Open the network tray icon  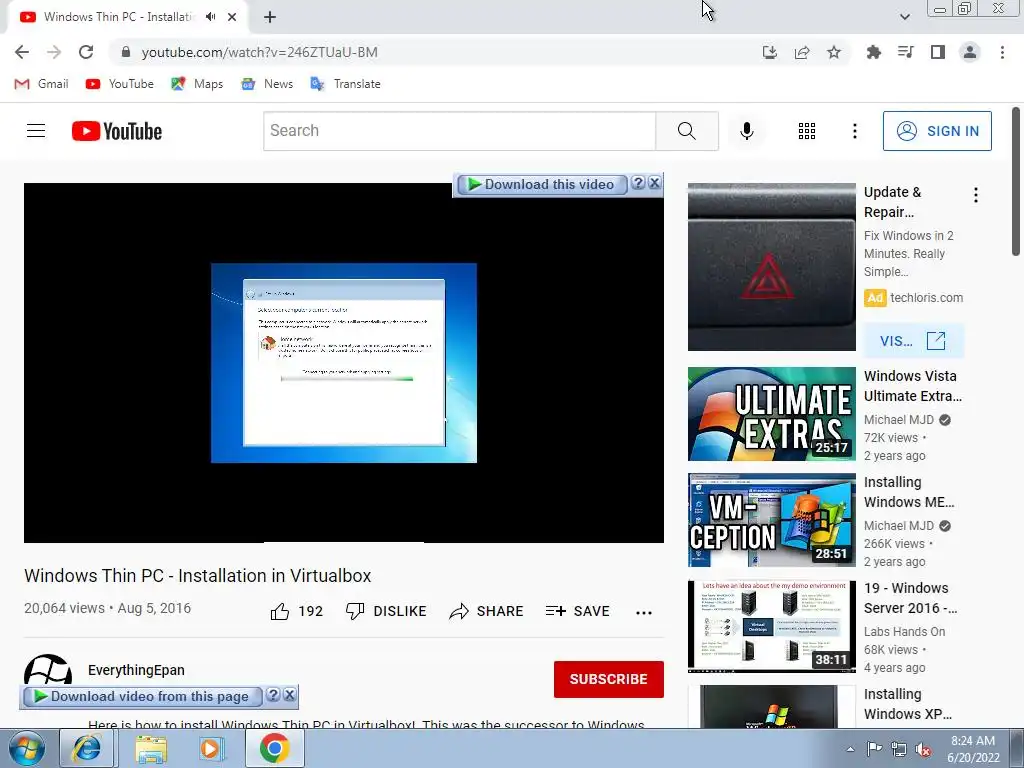point(899,750)
